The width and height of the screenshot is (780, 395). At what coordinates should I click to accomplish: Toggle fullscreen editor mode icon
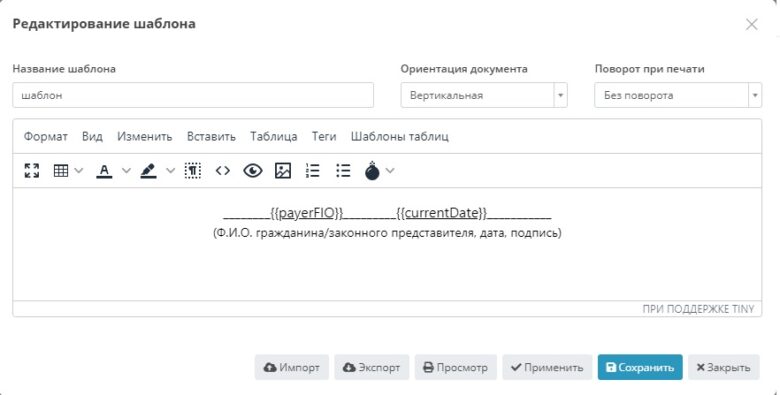click(32, 171)
